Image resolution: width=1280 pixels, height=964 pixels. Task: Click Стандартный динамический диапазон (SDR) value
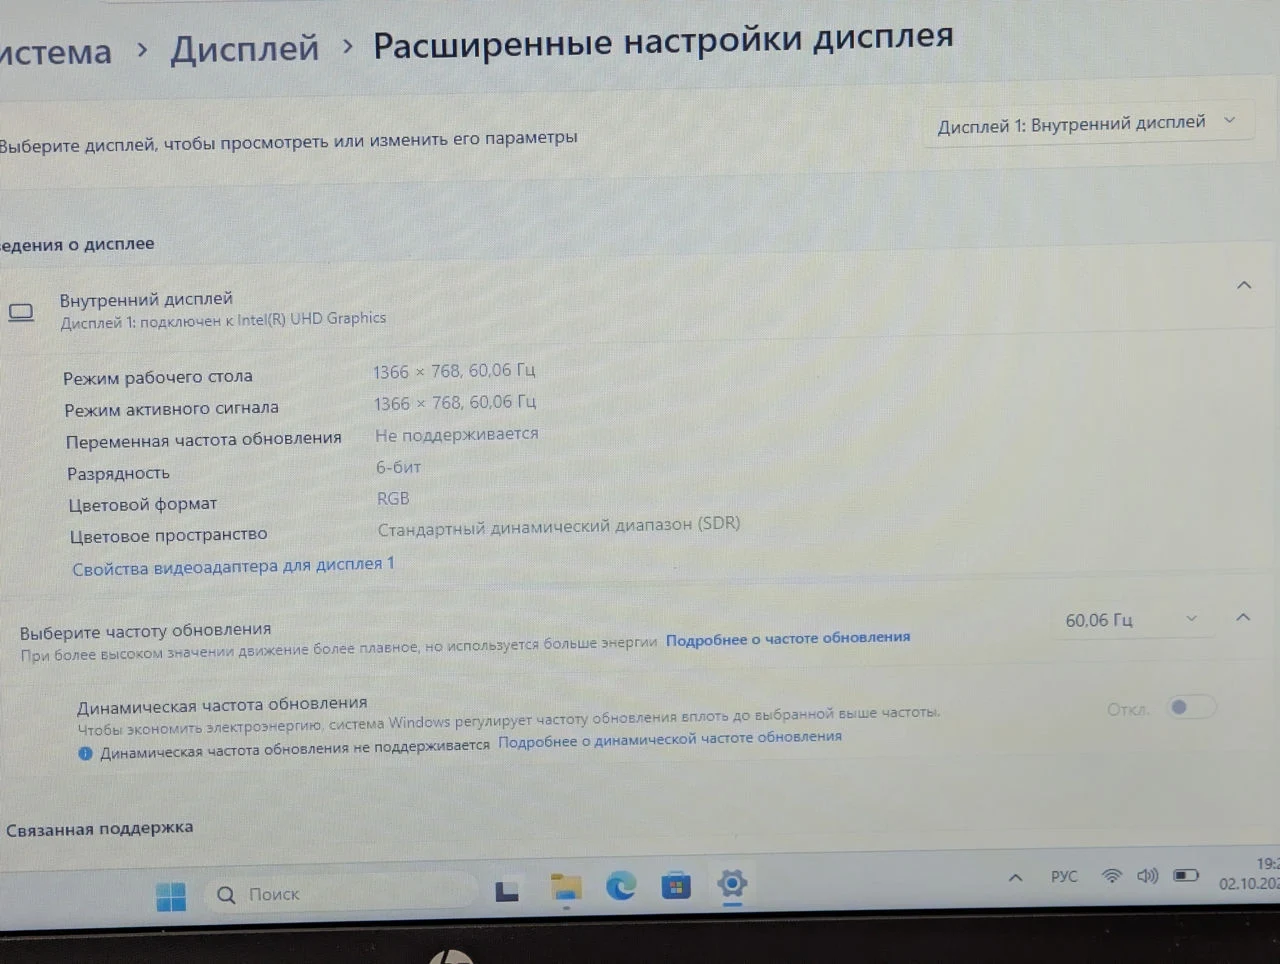point(559,526)
